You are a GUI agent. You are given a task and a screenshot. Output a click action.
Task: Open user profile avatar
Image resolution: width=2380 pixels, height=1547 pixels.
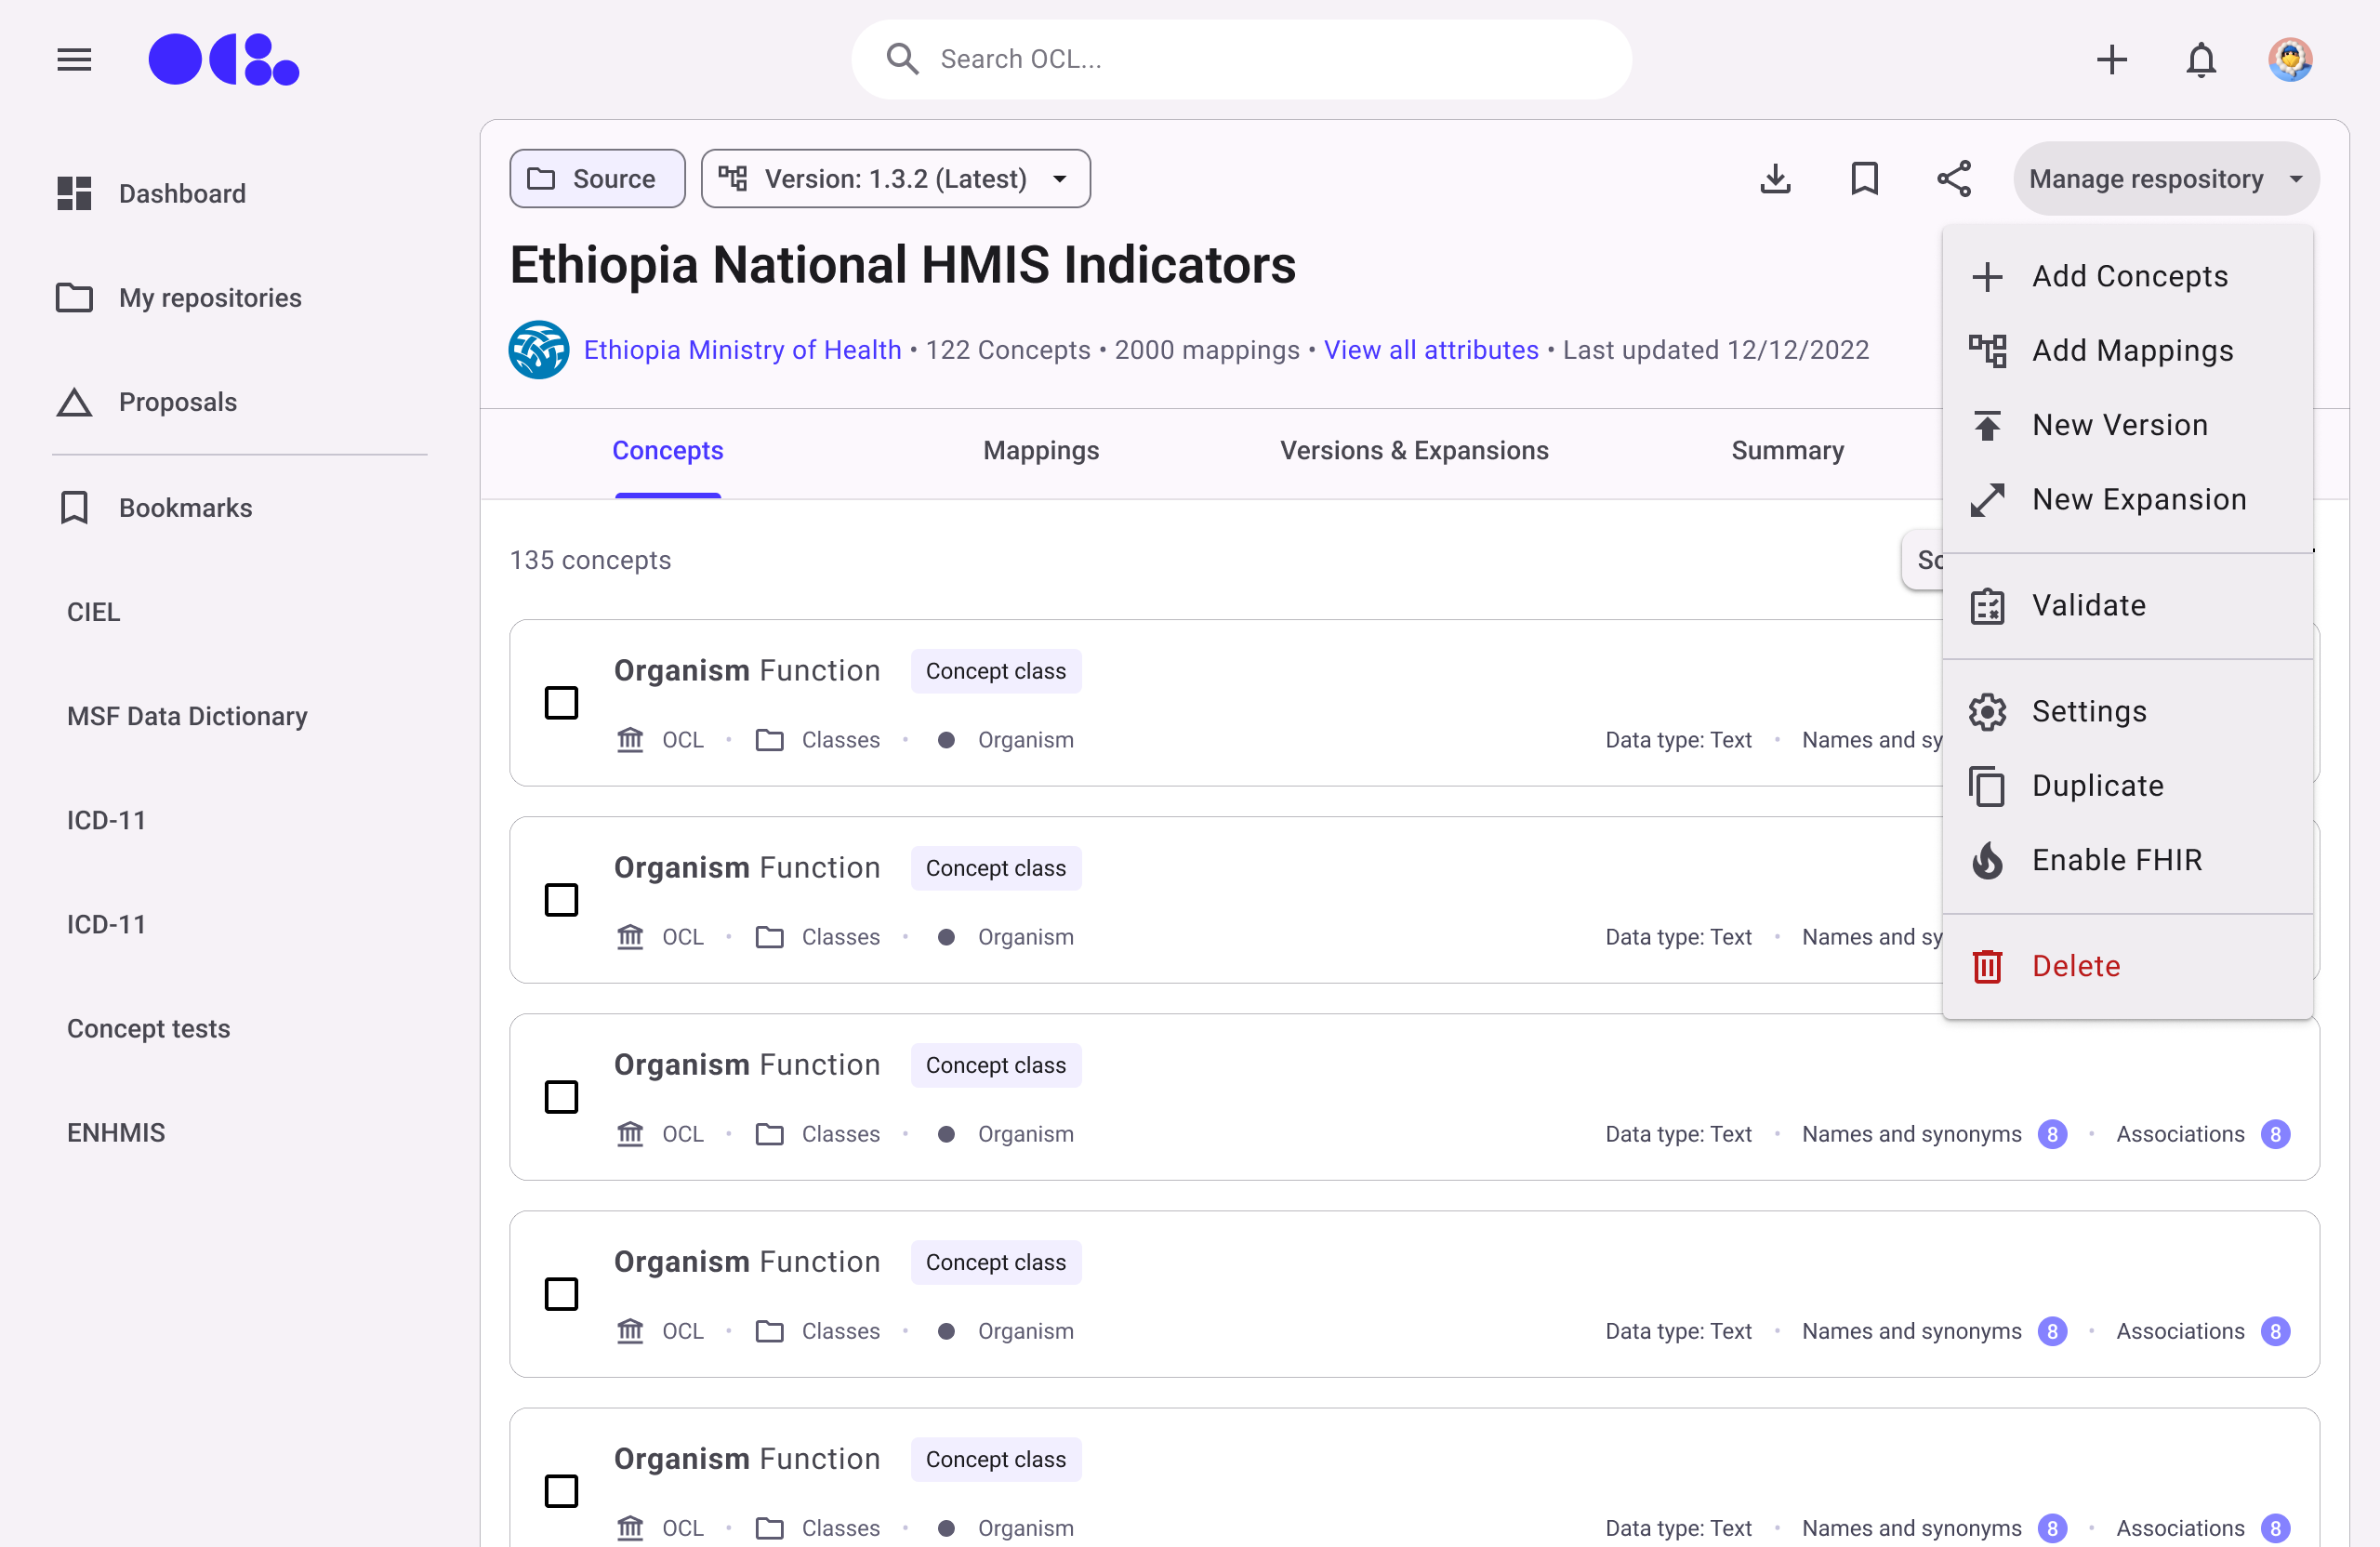(2290, 60)
